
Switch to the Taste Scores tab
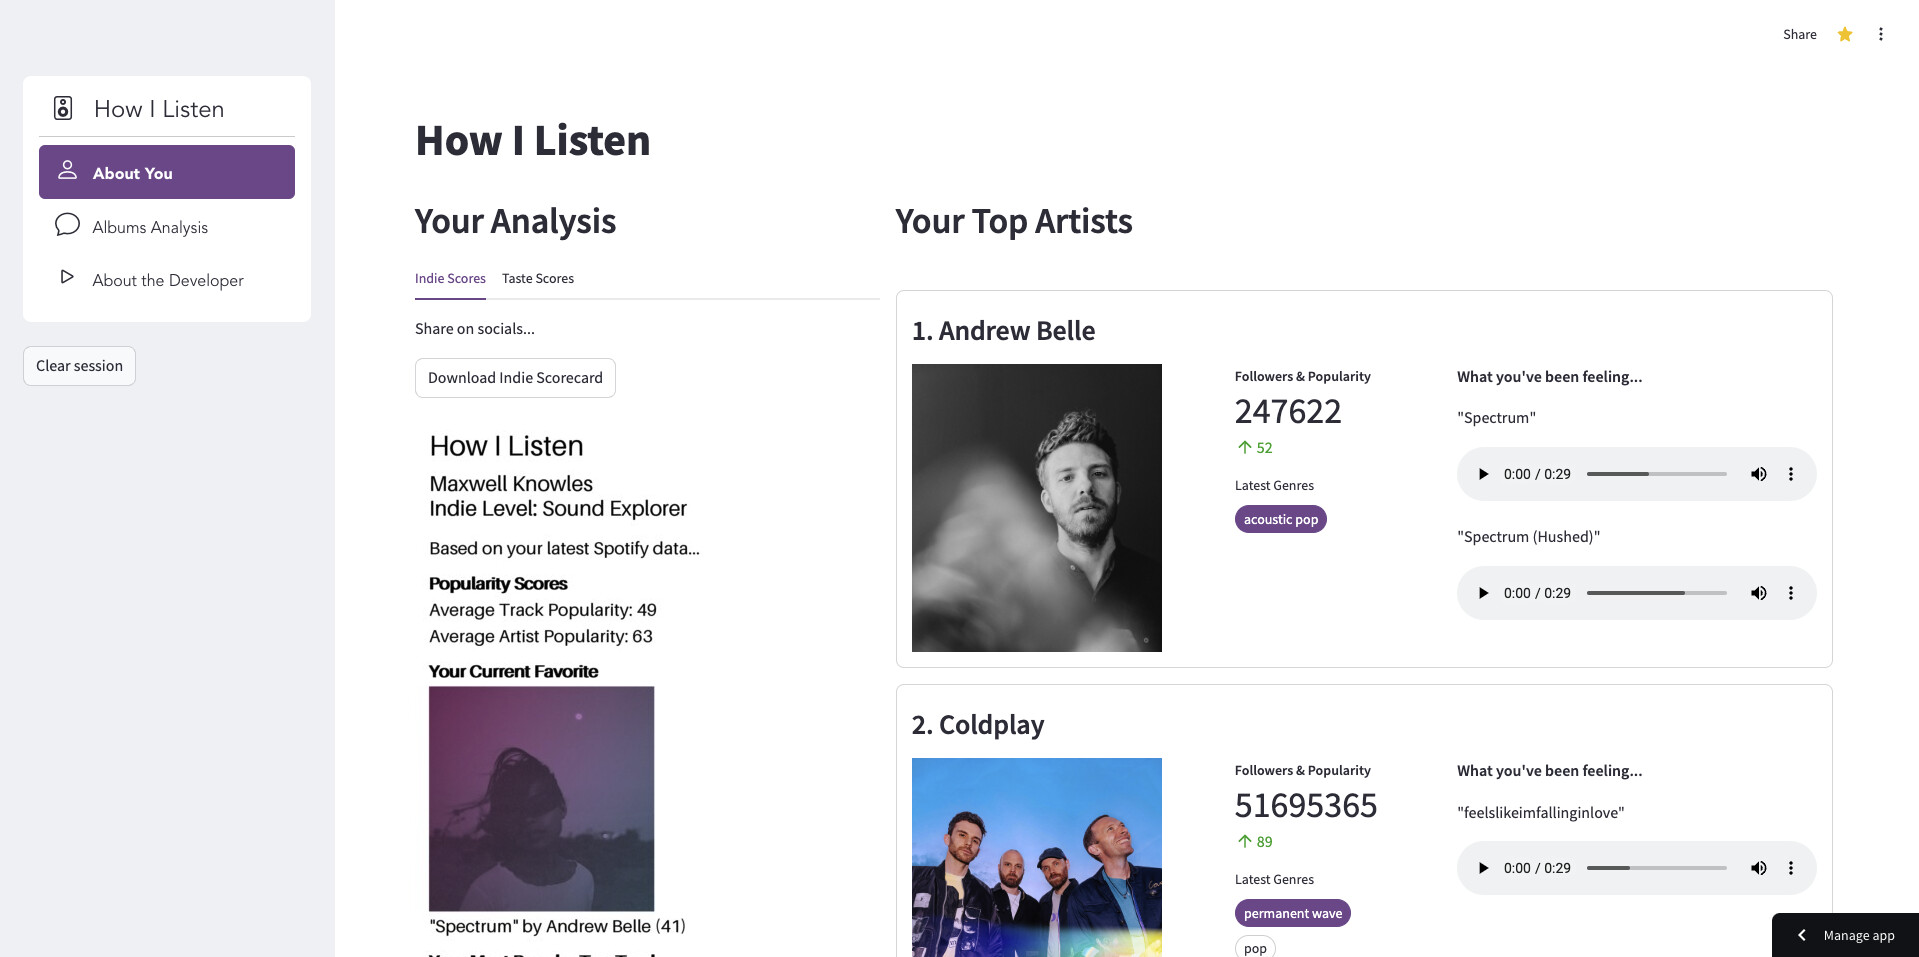click(537, 279)
